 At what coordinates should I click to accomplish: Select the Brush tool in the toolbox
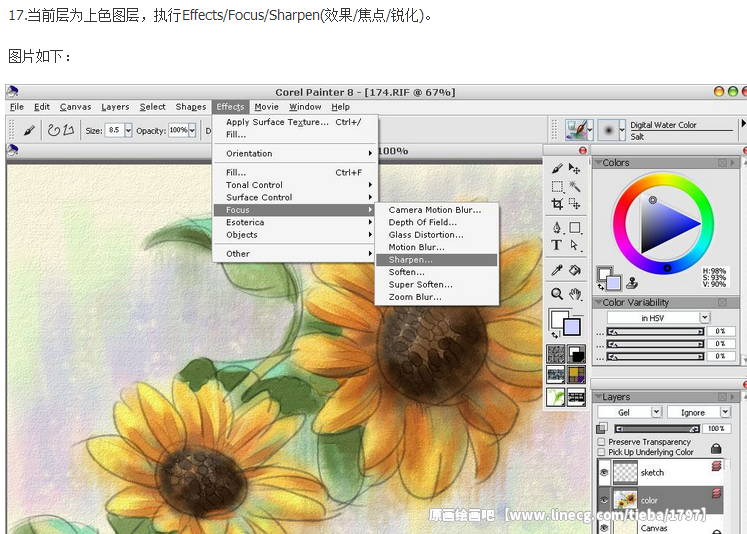click(x=556, y=169)
